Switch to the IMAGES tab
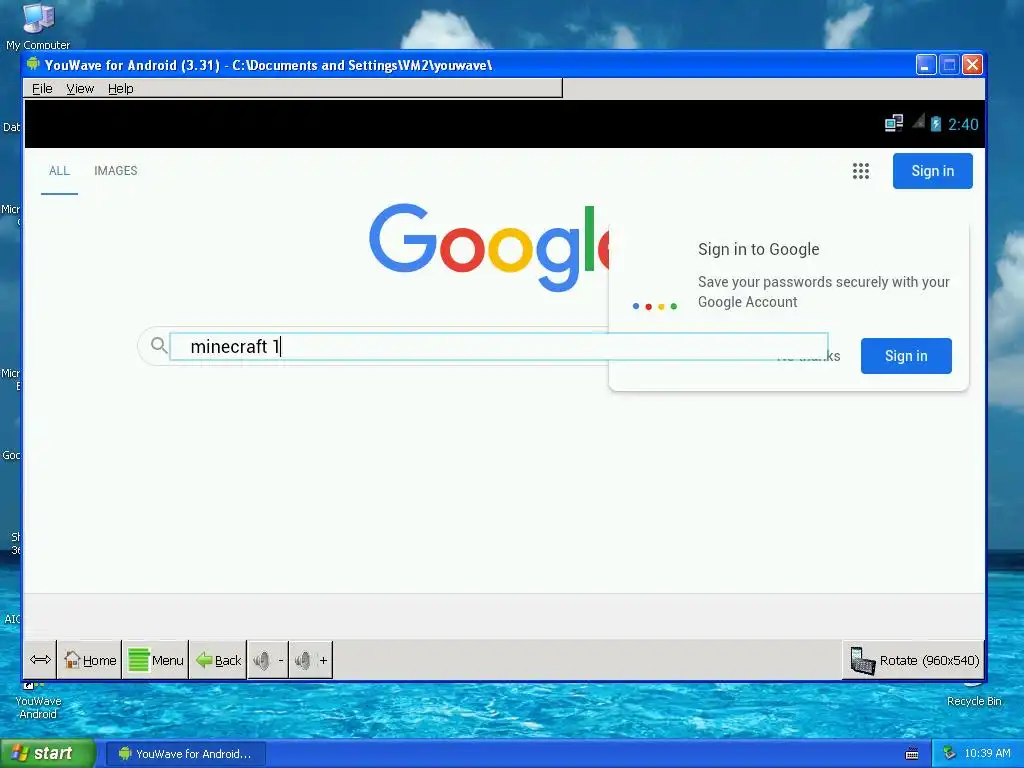 click(116, 171)
